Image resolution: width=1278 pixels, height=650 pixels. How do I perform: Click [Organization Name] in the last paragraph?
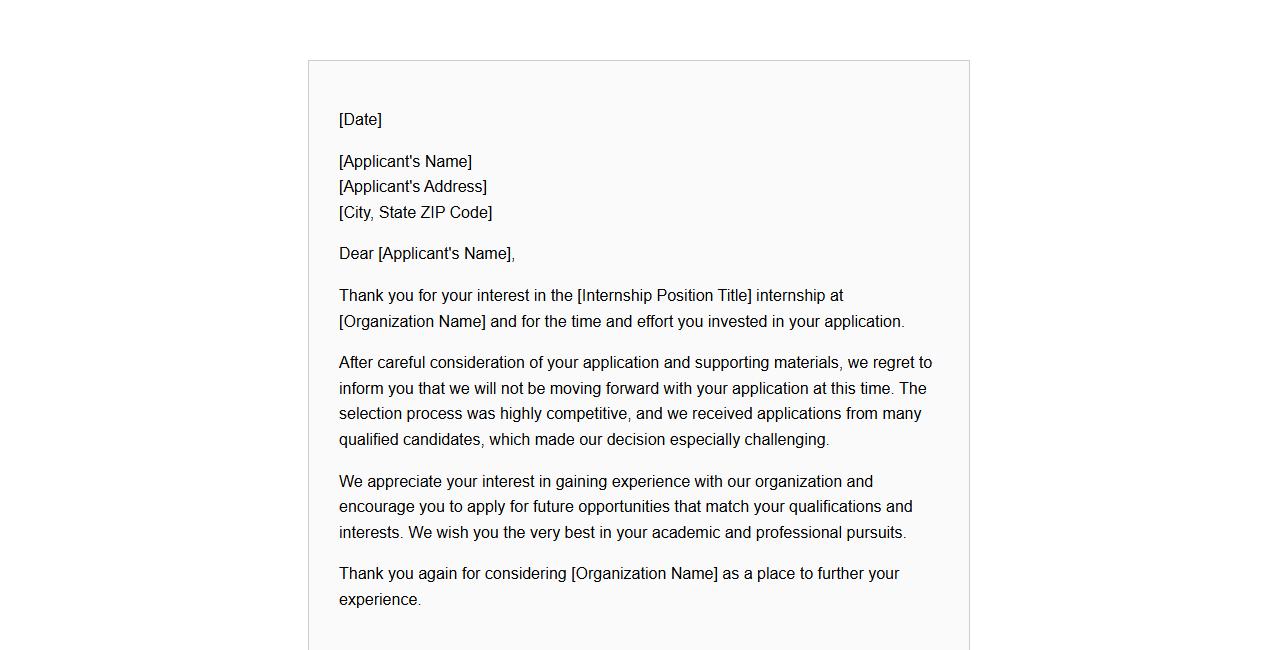pyautogui.click(x=644, y=574)
